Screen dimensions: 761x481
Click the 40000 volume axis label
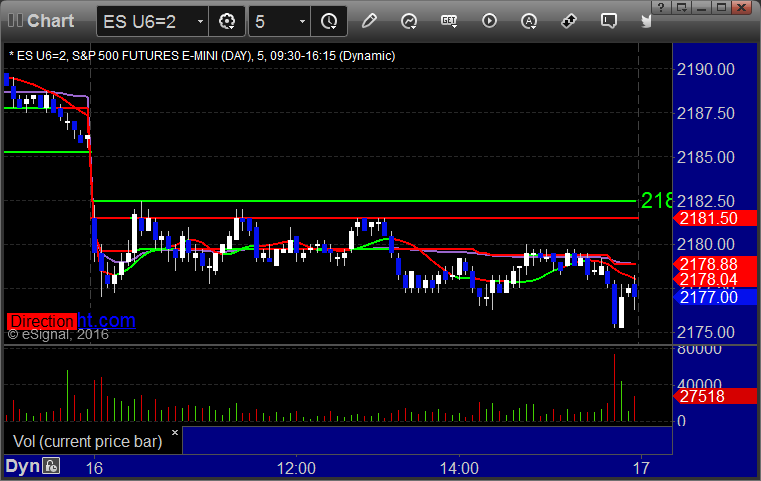pyautogui.click(x=699, y=384)
